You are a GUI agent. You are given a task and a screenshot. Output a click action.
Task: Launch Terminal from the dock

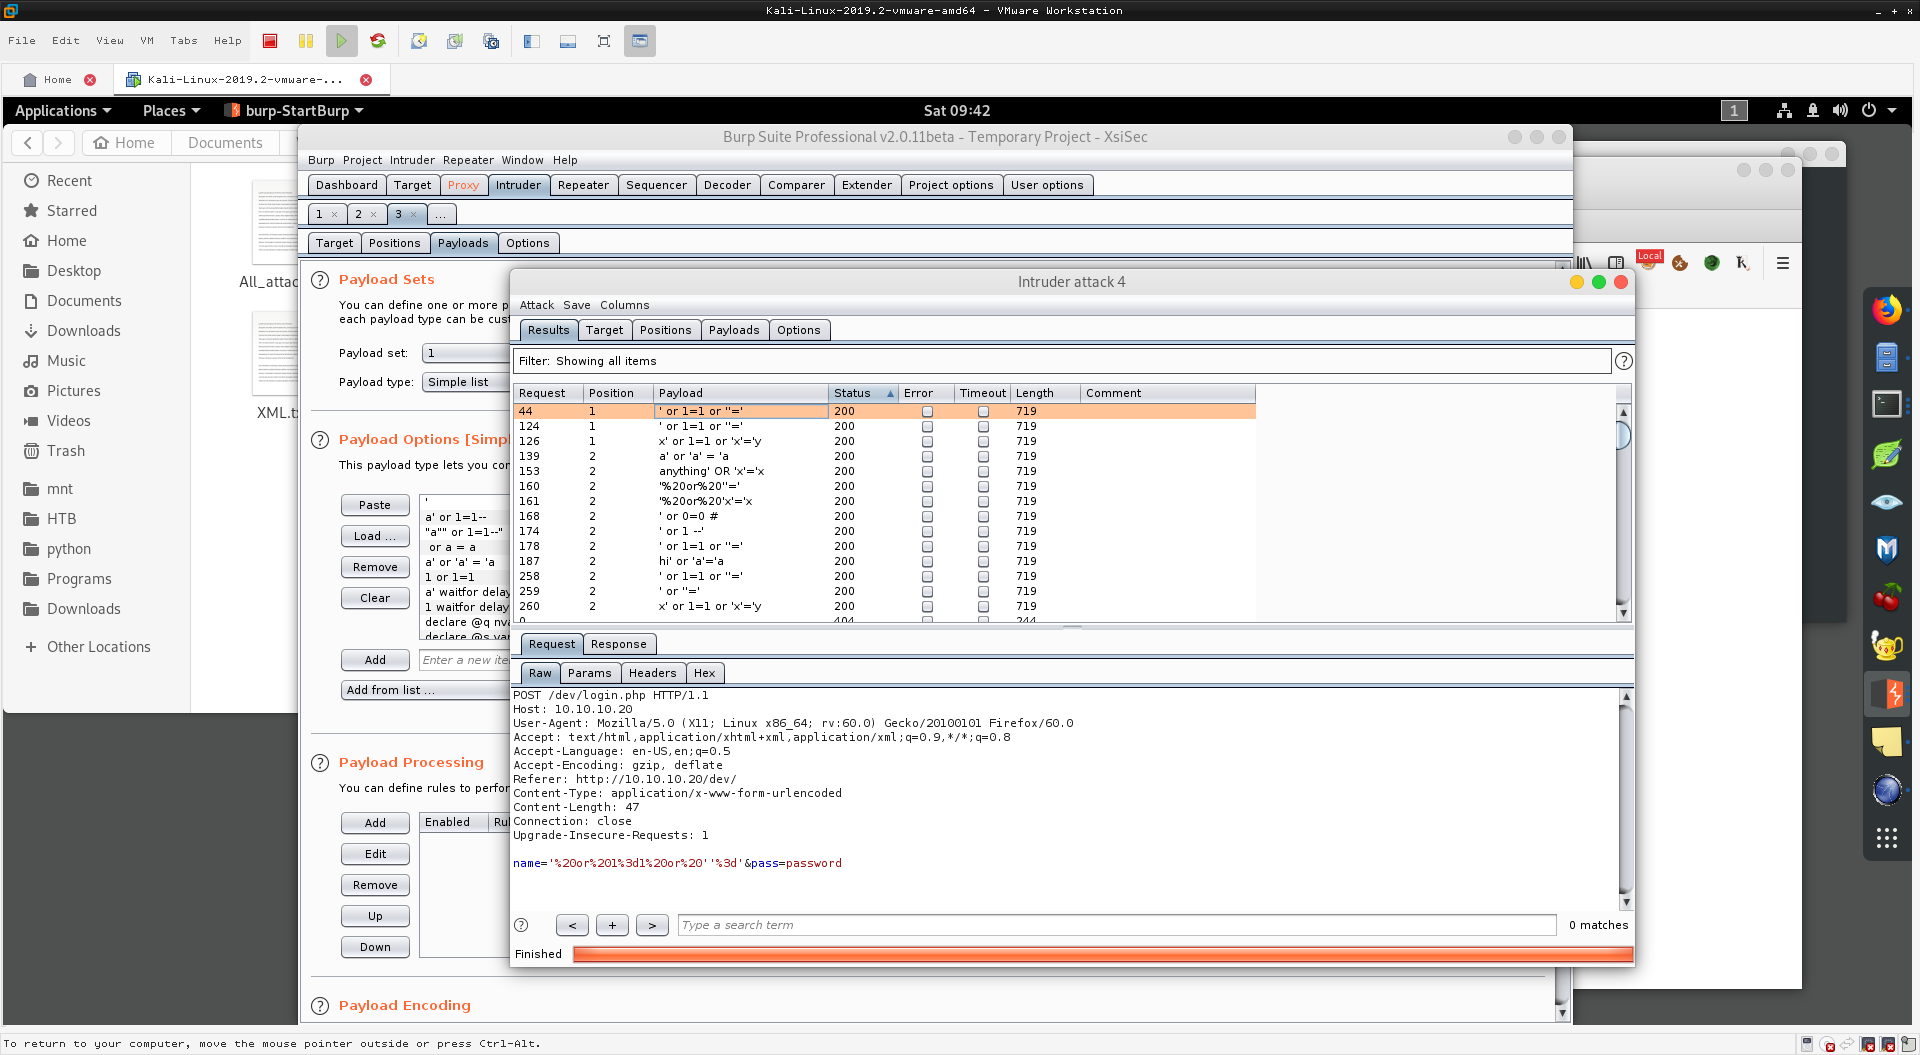point(1887,404)
